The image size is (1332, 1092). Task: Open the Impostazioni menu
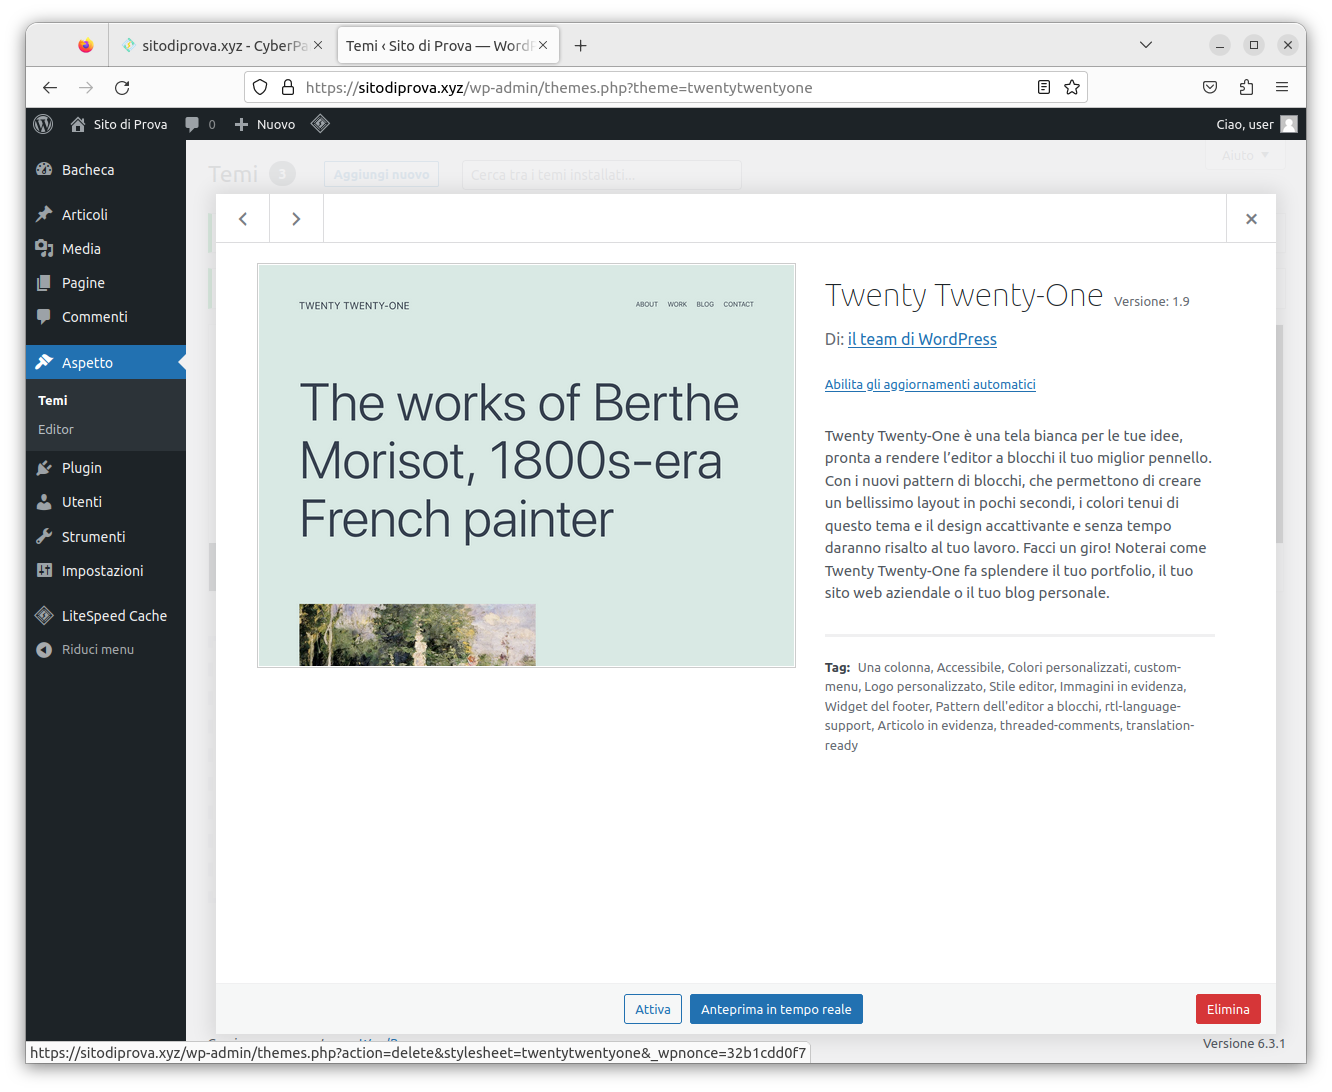[106, 571]
